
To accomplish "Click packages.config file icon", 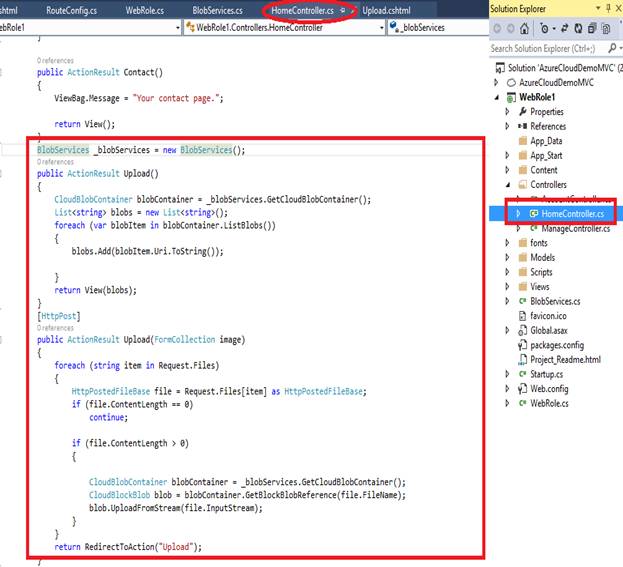I will [523, 345].
